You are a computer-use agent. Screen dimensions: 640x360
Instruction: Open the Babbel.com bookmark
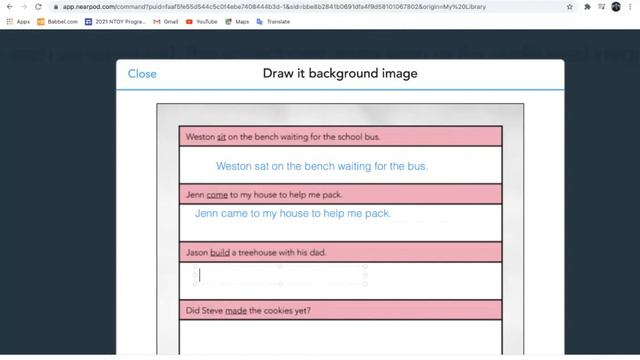click(58, 22)
